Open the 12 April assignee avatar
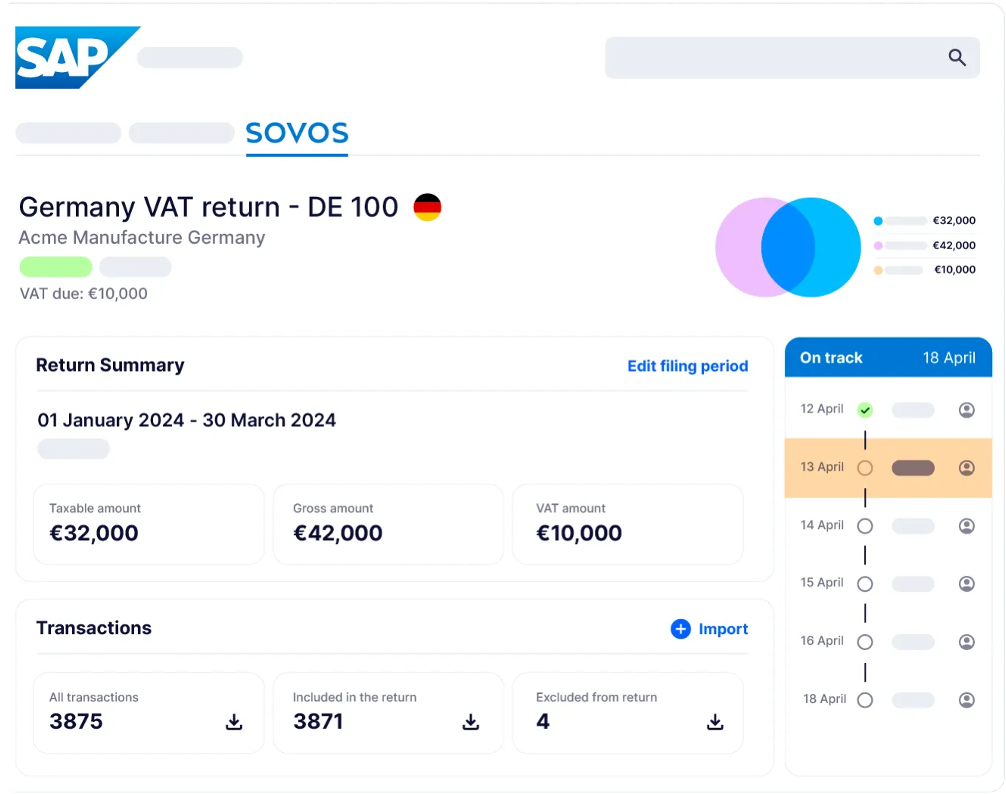Screen dimensions: 1006x794 [x=966, y=410]
